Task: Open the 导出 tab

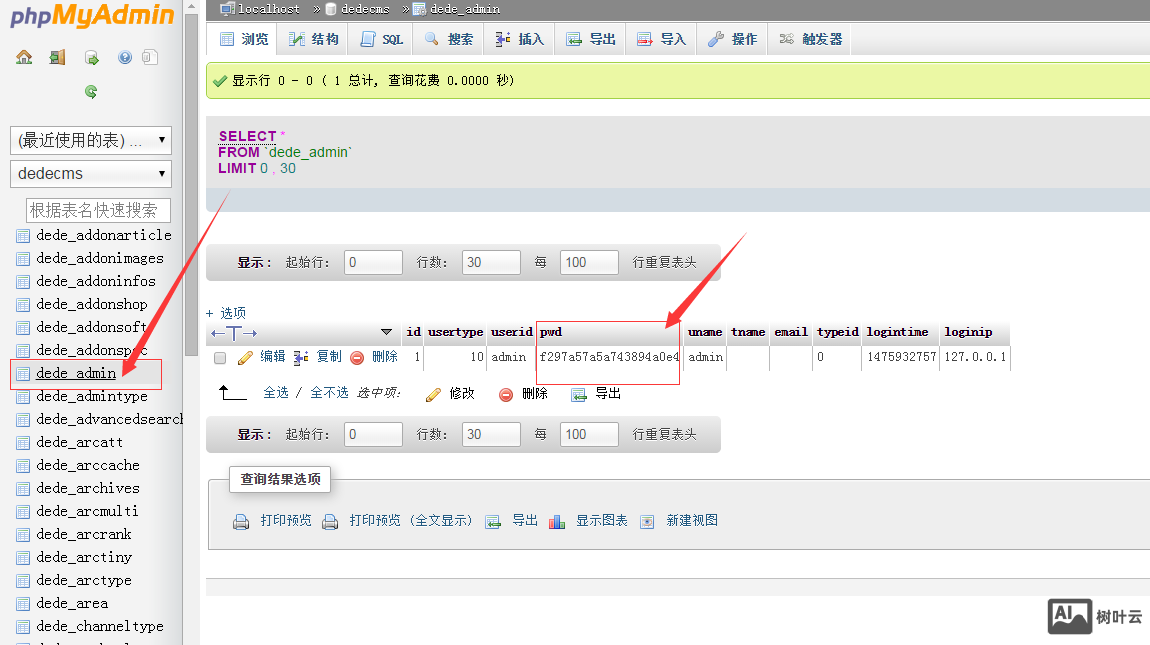Action: pos(591,39)
